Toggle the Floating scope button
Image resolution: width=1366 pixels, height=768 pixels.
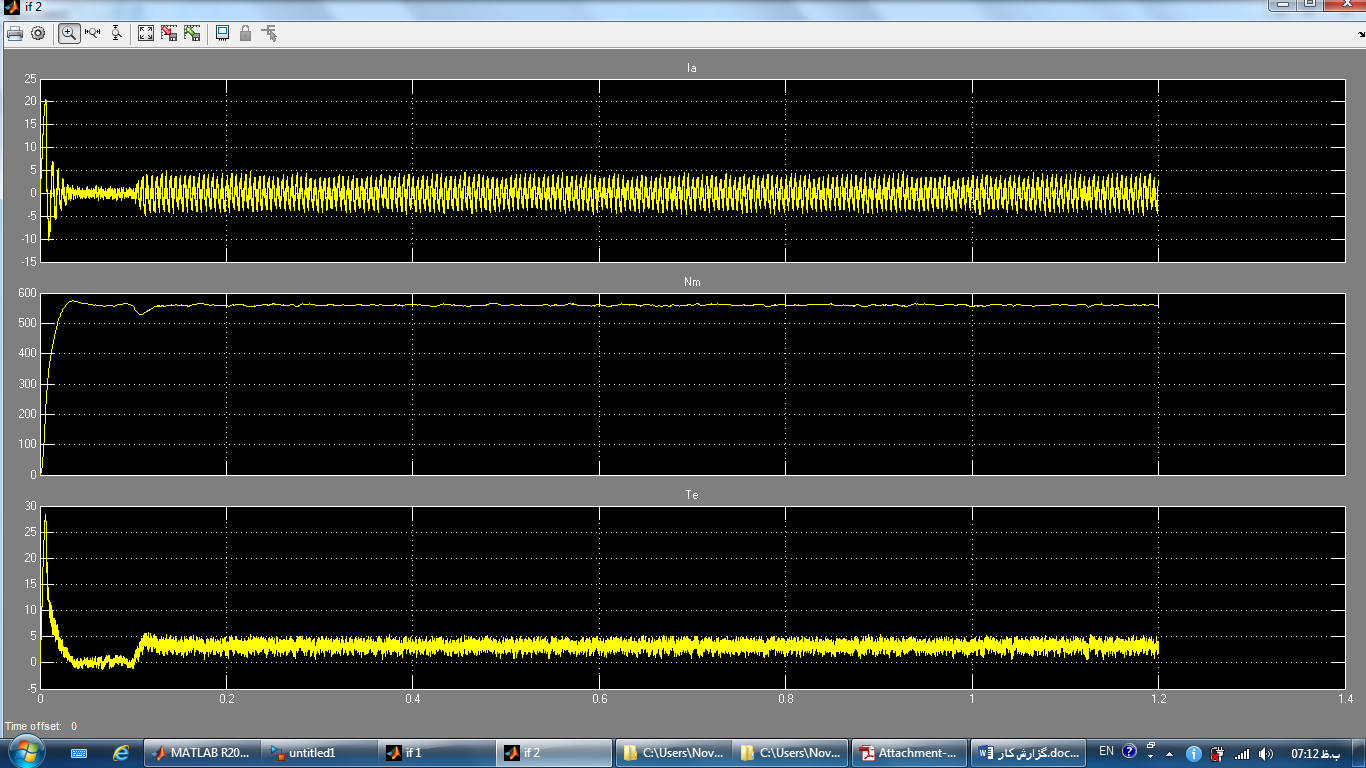(222, 33)
